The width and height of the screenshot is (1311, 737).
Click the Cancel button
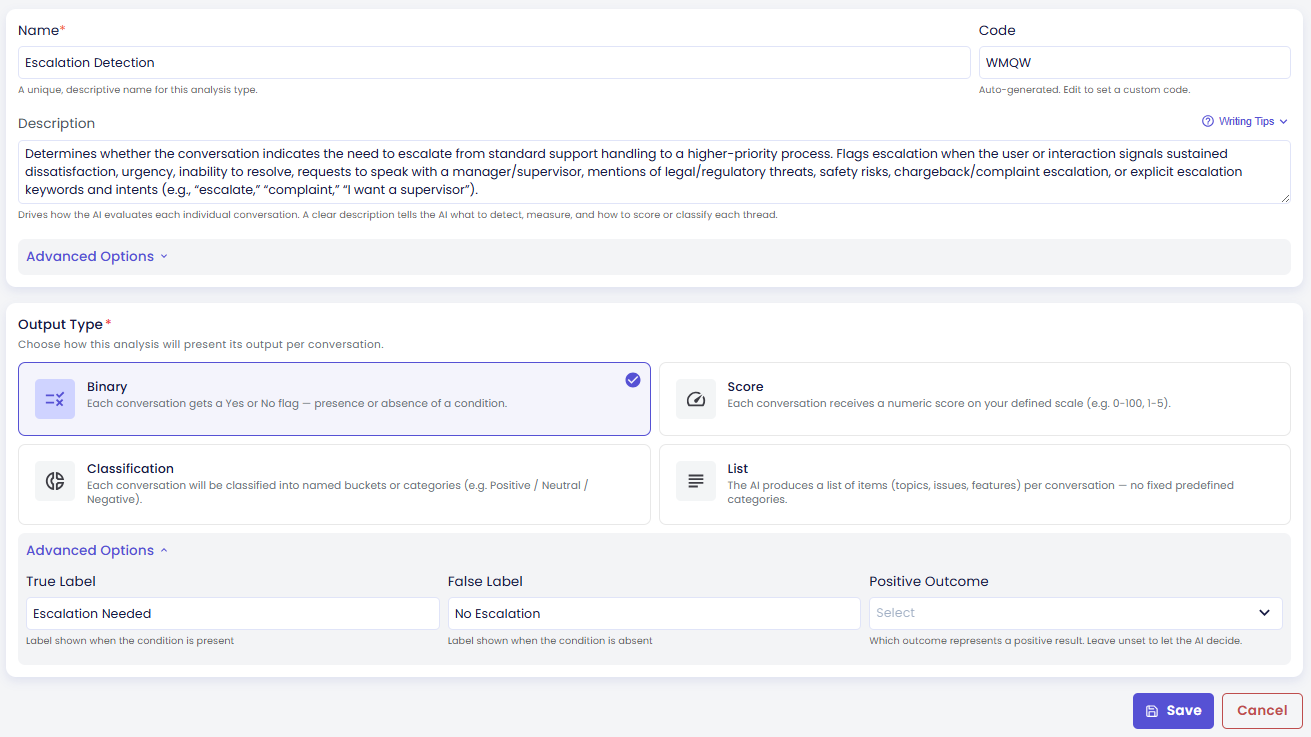[x=1262, y=711]
